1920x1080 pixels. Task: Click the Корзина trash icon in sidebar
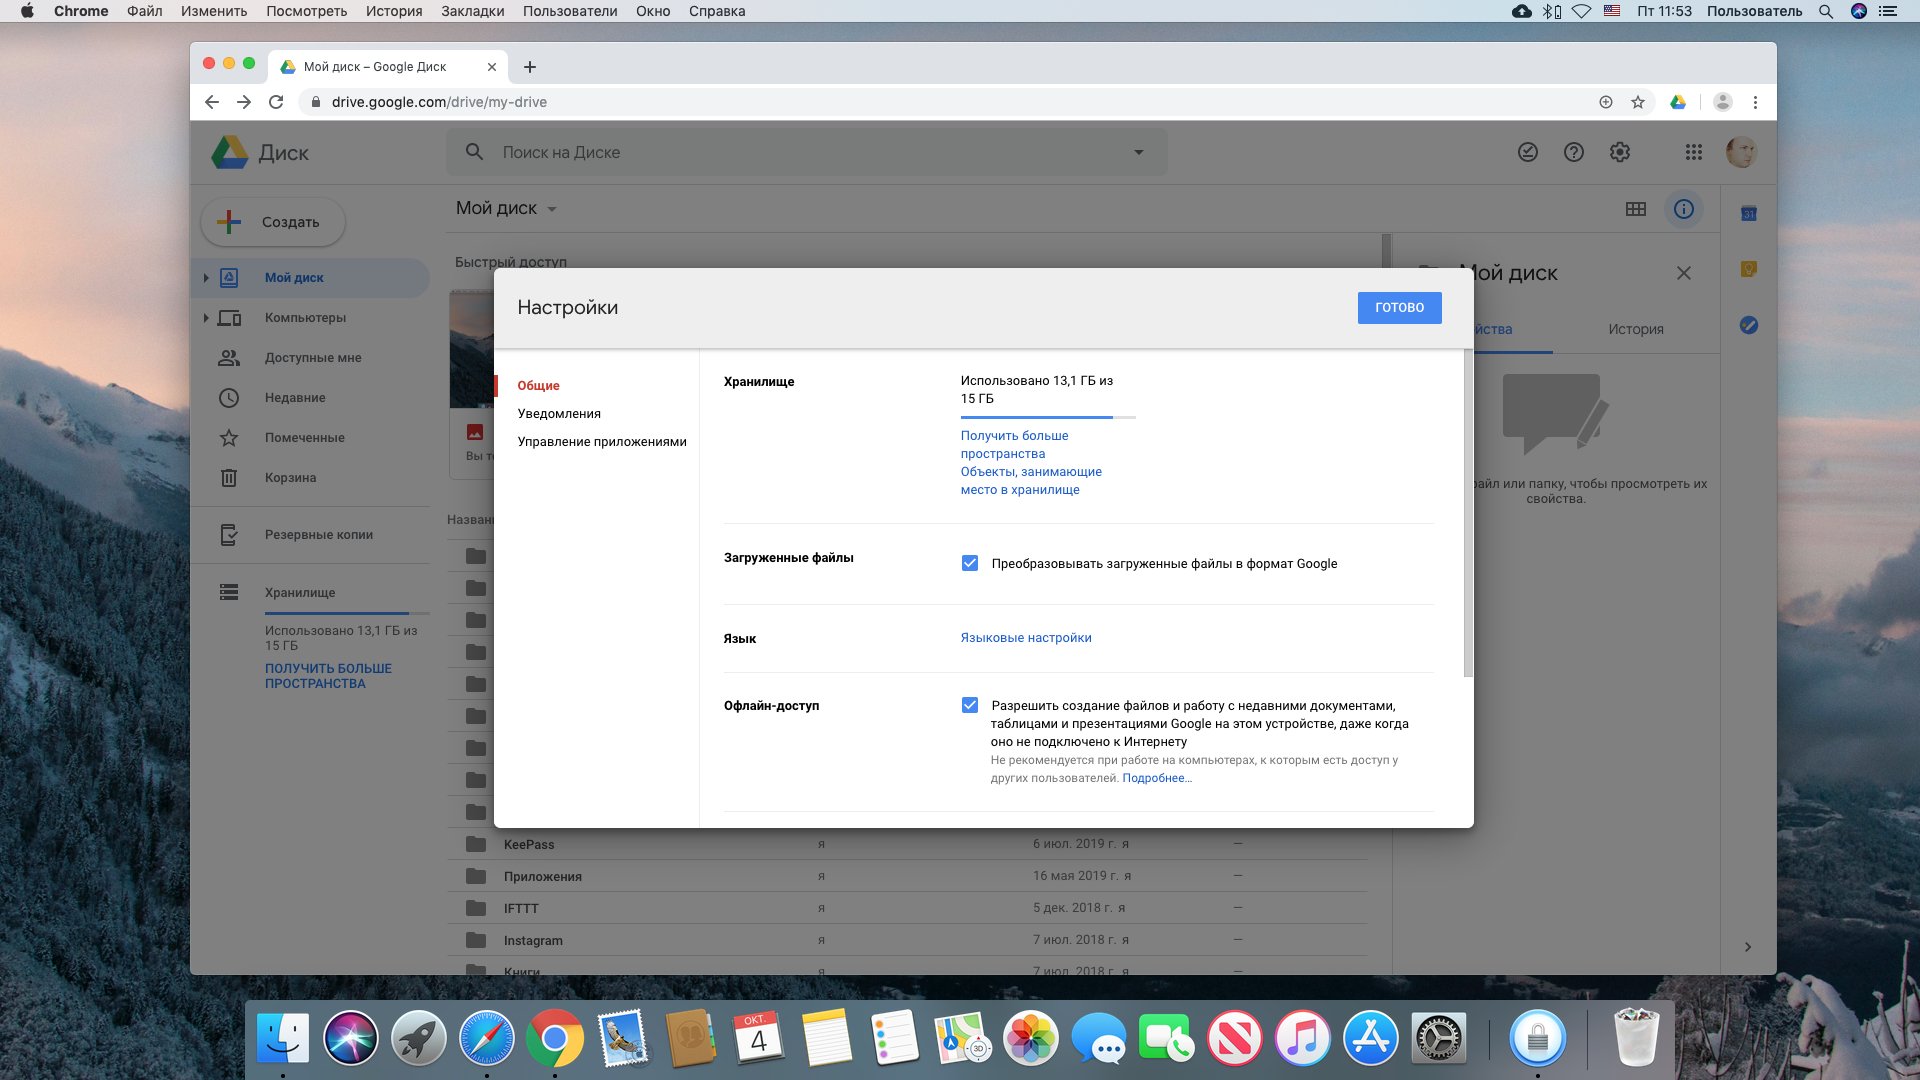pos(229,477)
